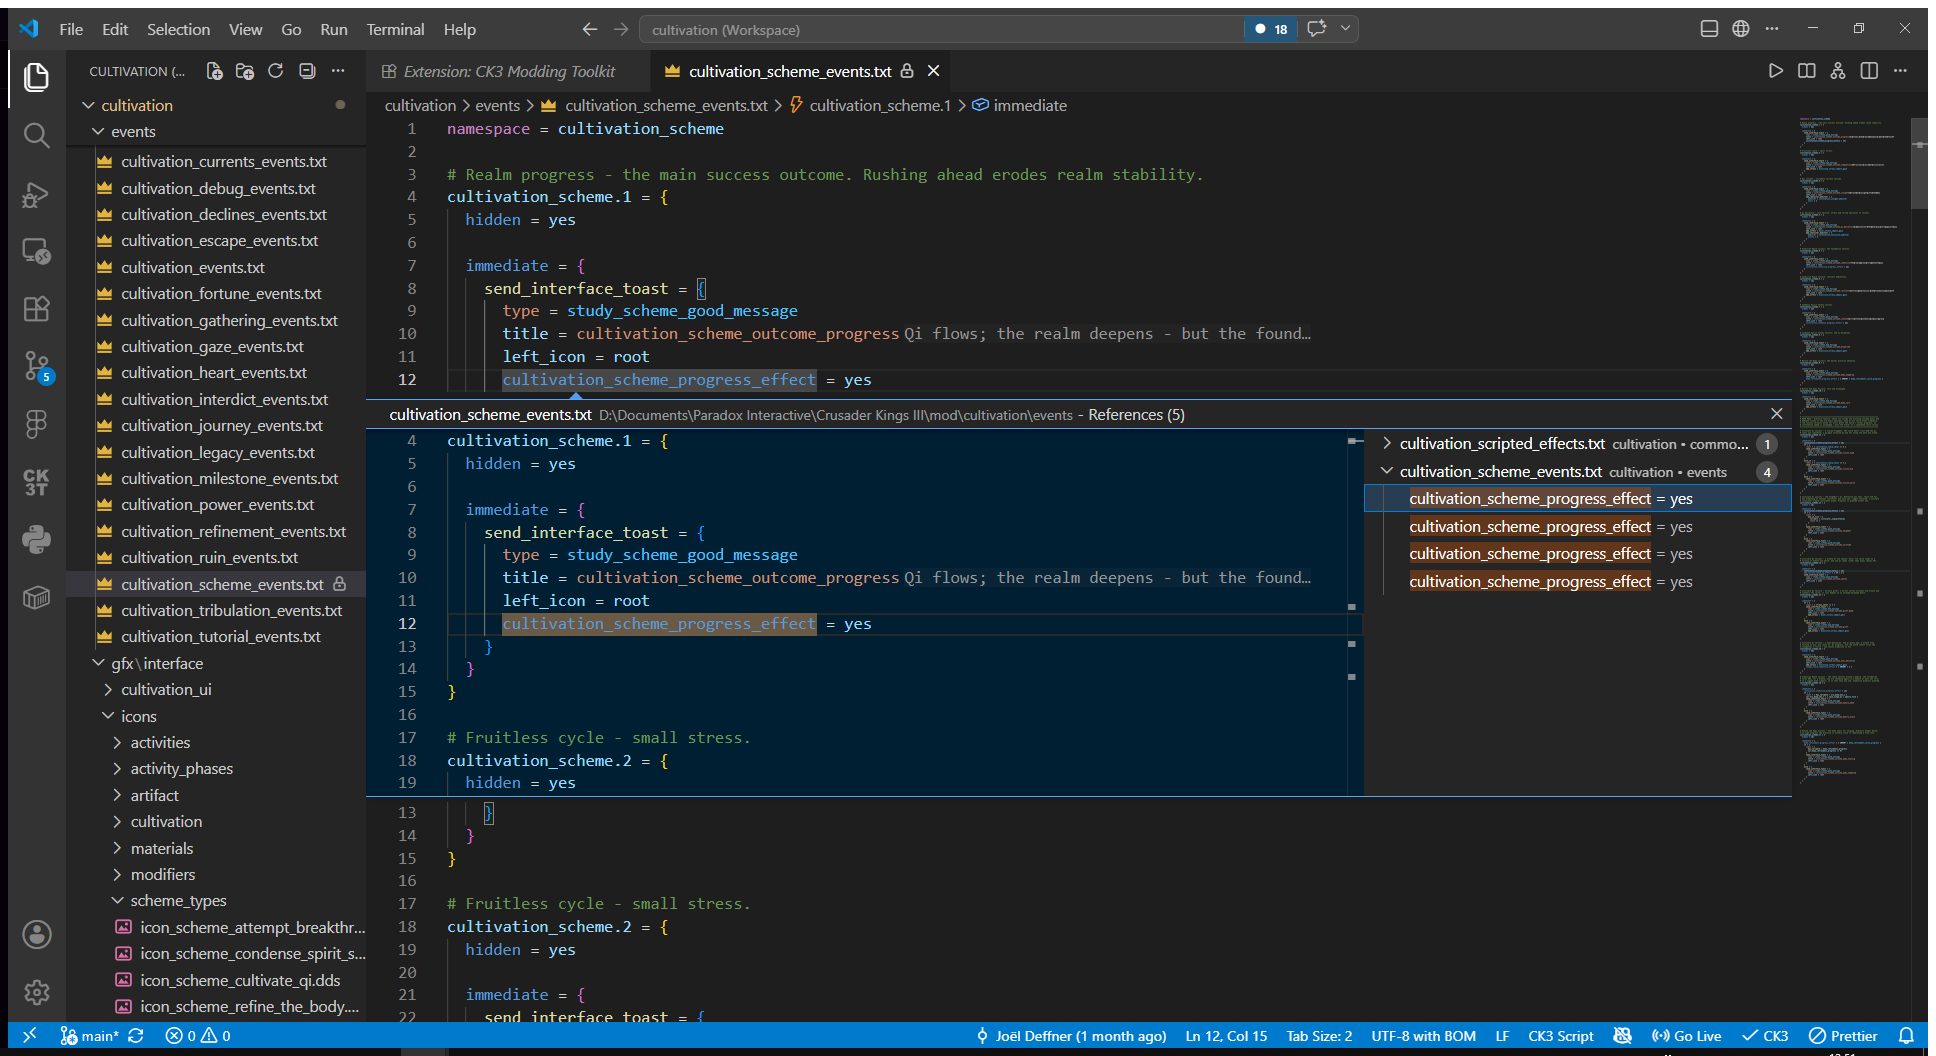Open cultivation_tribulation_events.txt file

(231, 610)
